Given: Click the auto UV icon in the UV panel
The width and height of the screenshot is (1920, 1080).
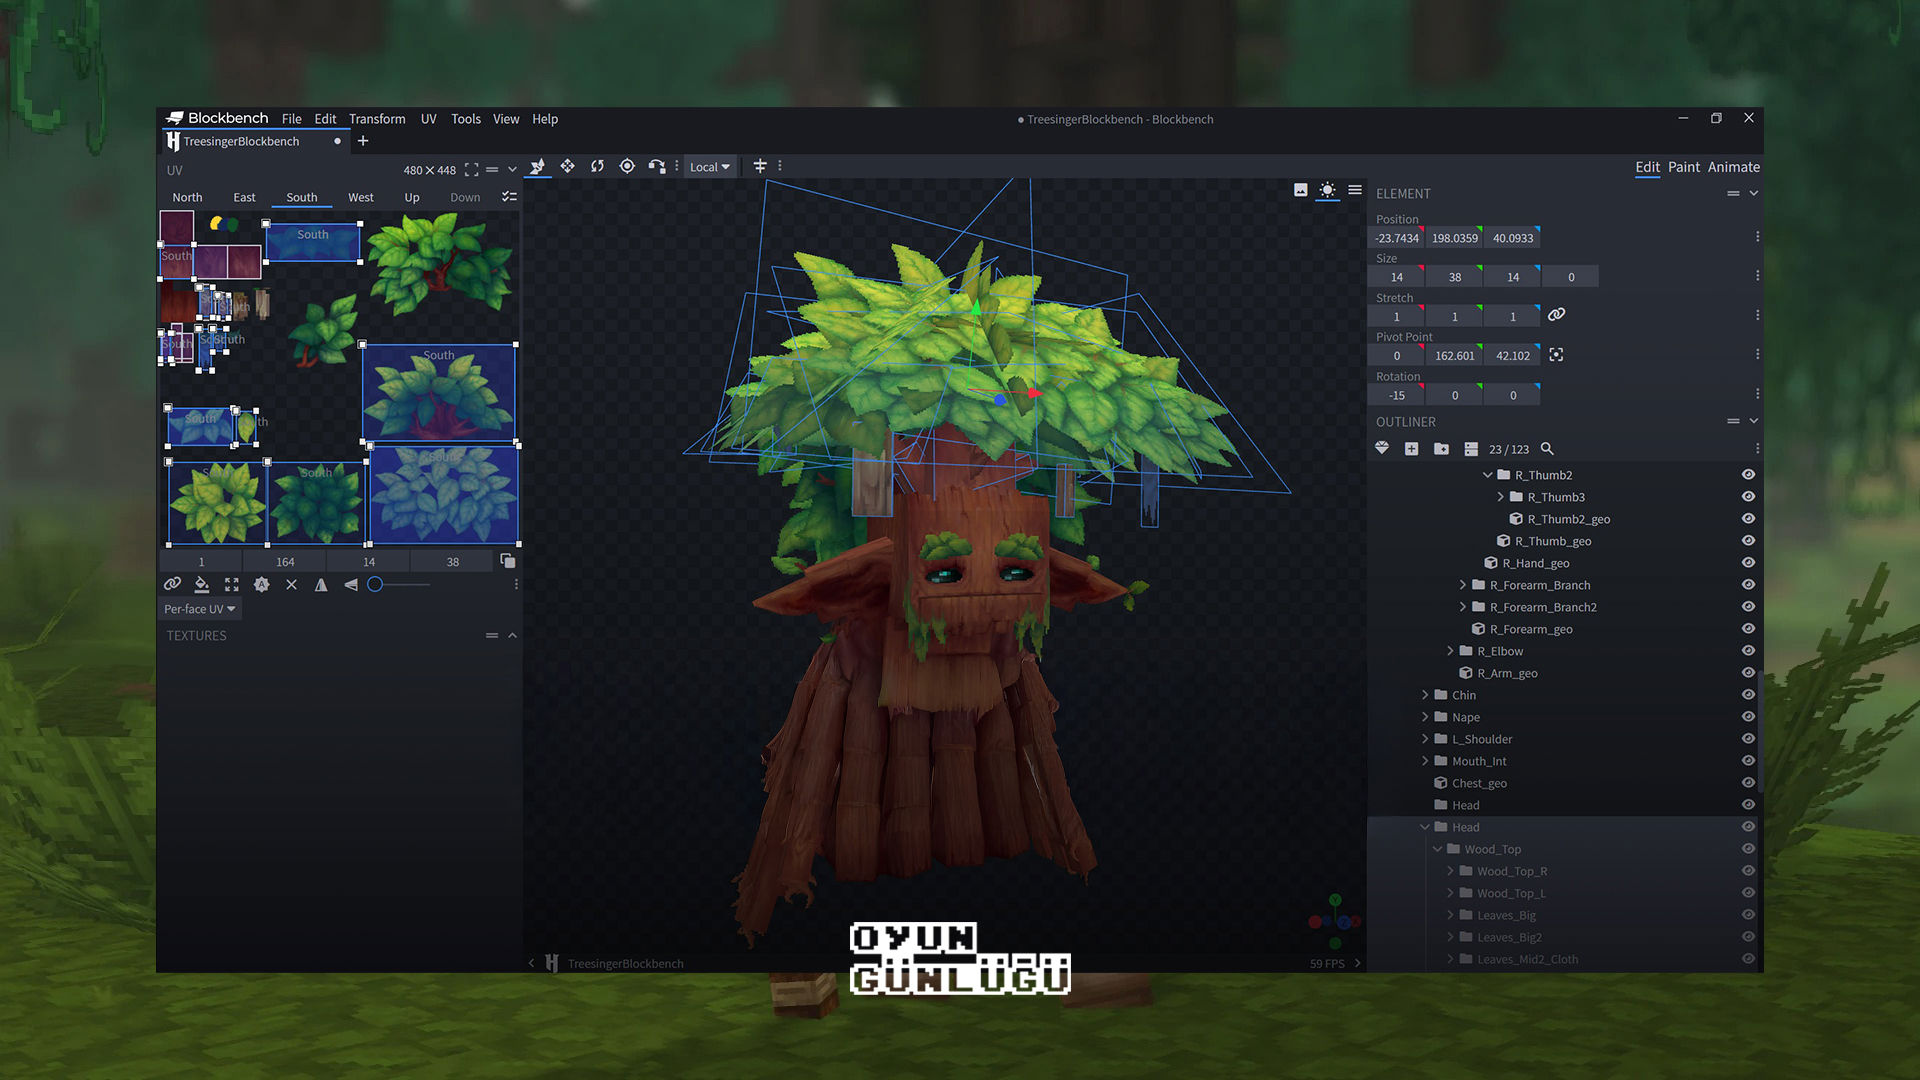Looking at the screenshot, I should (x=262, y=584).
